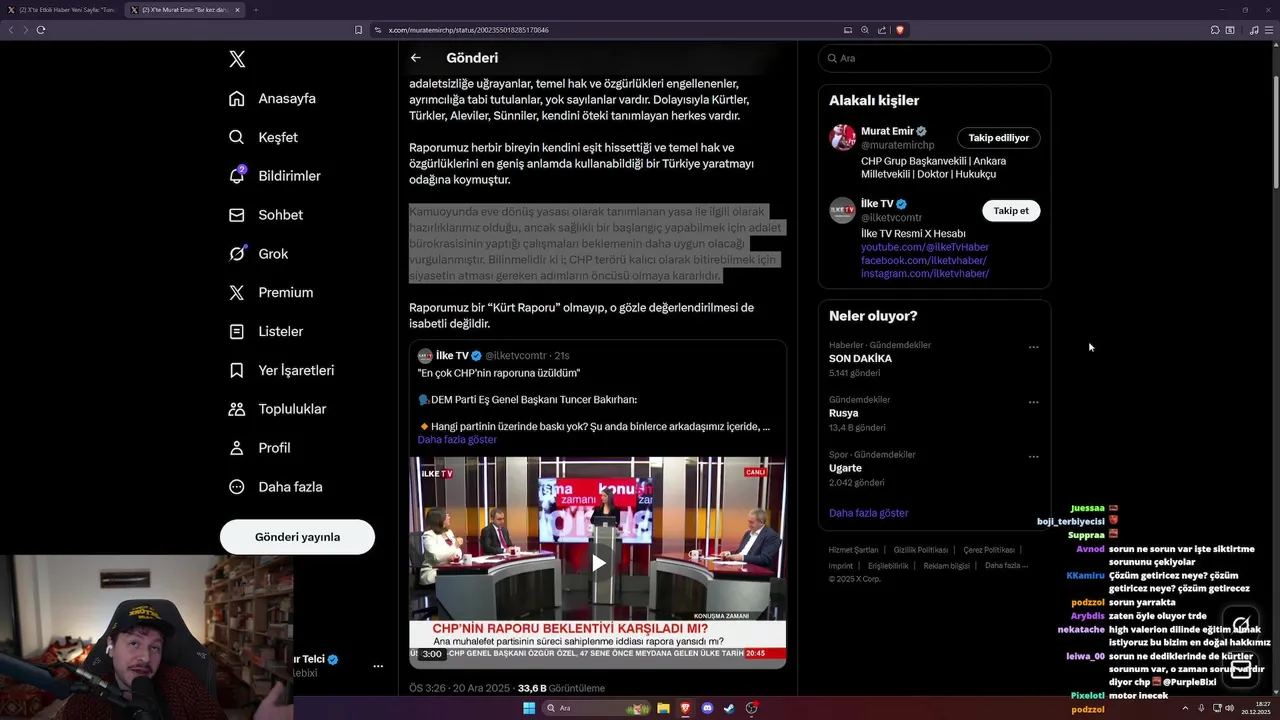Open more options for SON DAKİKA trend
This screenshot has width=1280, height=720.
point(1034,348)
